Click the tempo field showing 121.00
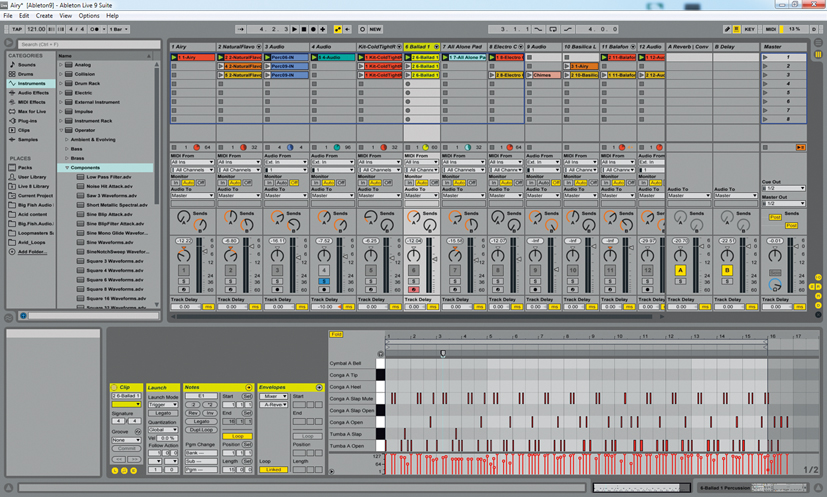Image resolution: width=827 pixels, height=497 pixels. click(36, 30)
